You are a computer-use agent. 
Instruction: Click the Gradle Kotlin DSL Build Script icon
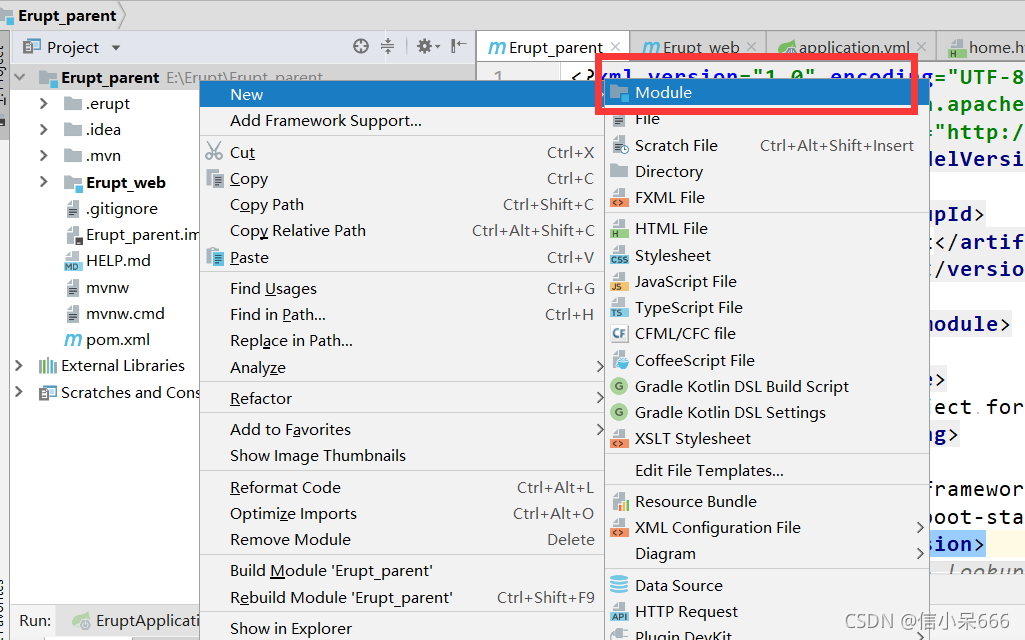(619, 386)
